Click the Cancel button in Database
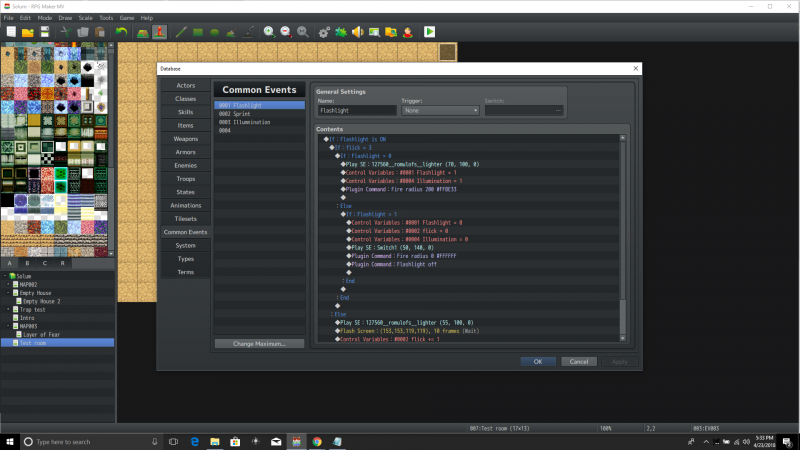 579,361
